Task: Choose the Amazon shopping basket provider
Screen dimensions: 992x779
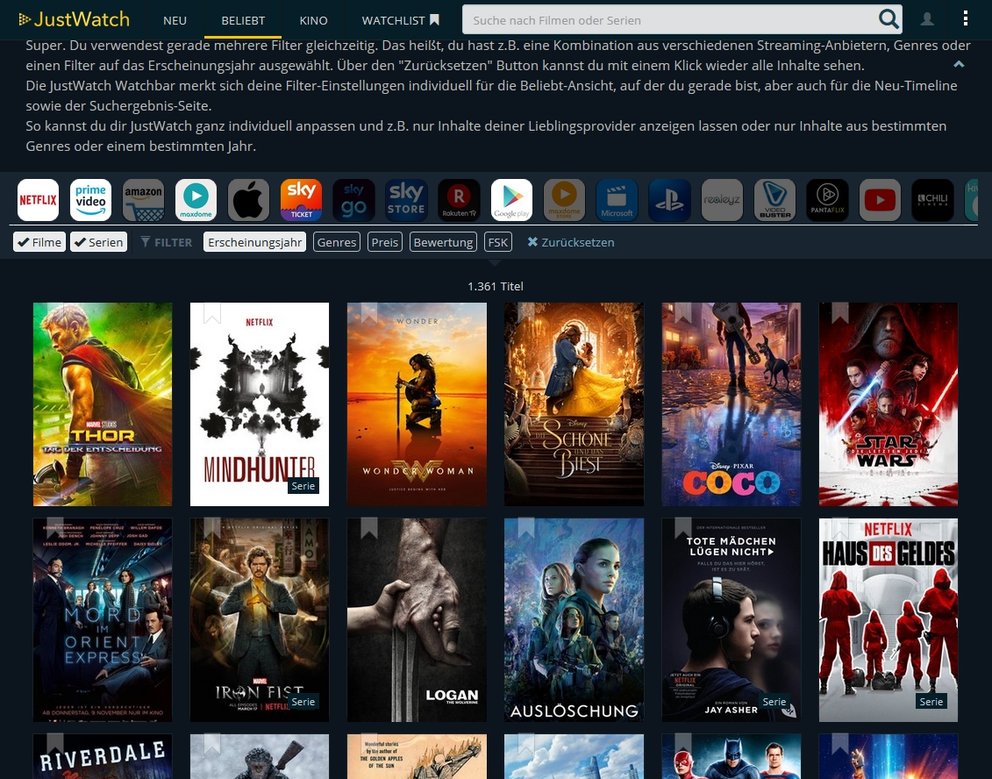Action: tap(143, 200)
